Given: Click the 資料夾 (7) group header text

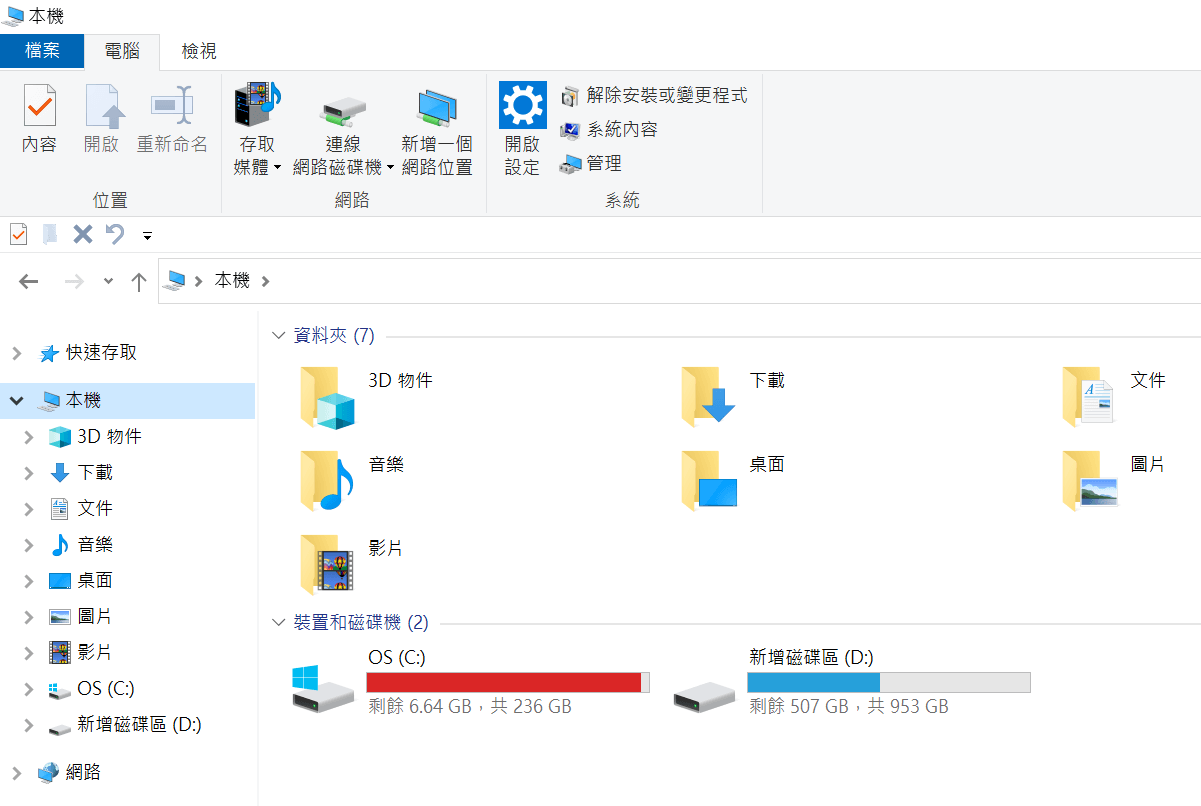Looking at the screenshot, I should pos(334,335).
